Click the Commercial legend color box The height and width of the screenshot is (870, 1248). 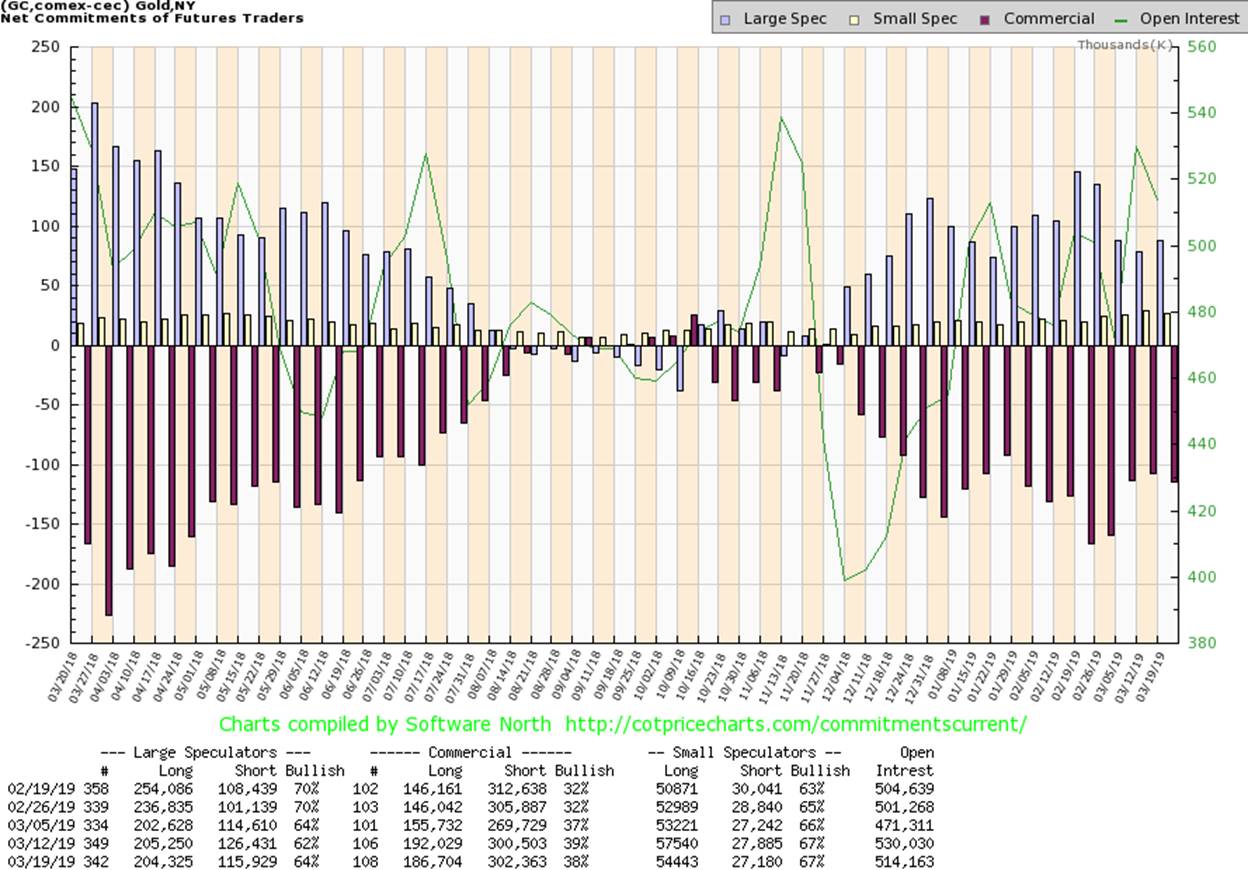pos(987,19)
